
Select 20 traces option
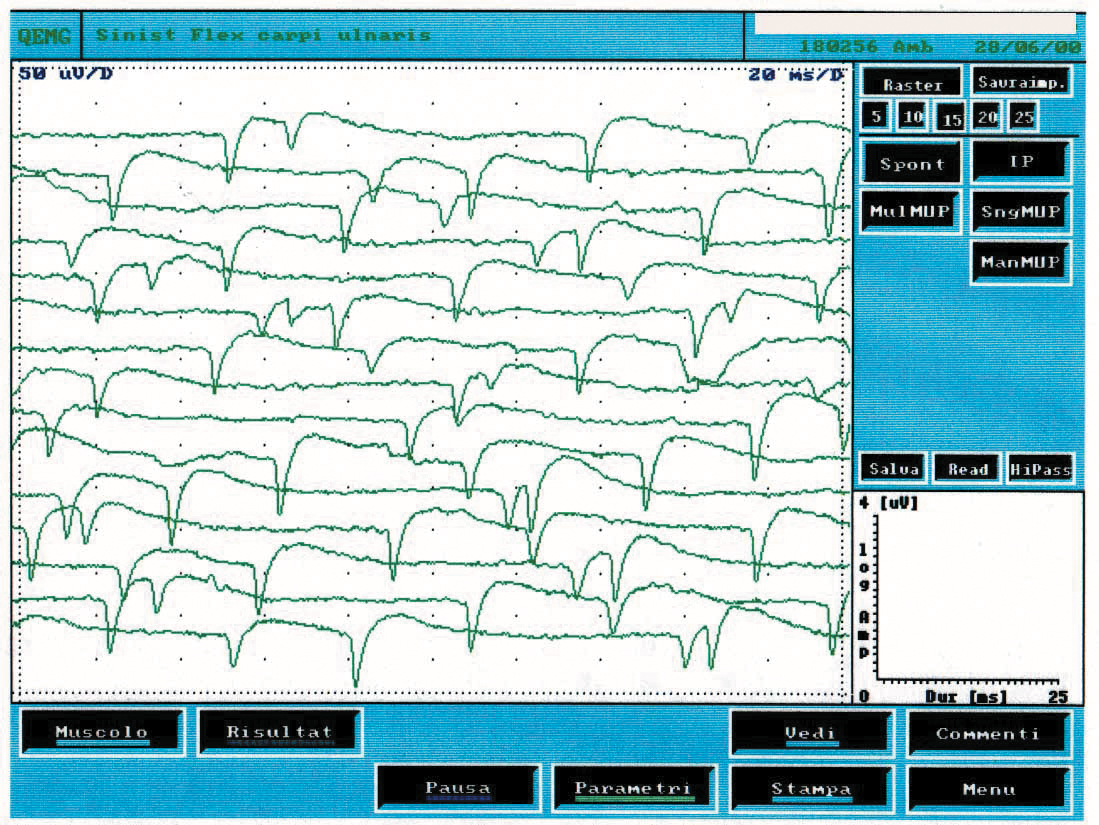[987, 117]
